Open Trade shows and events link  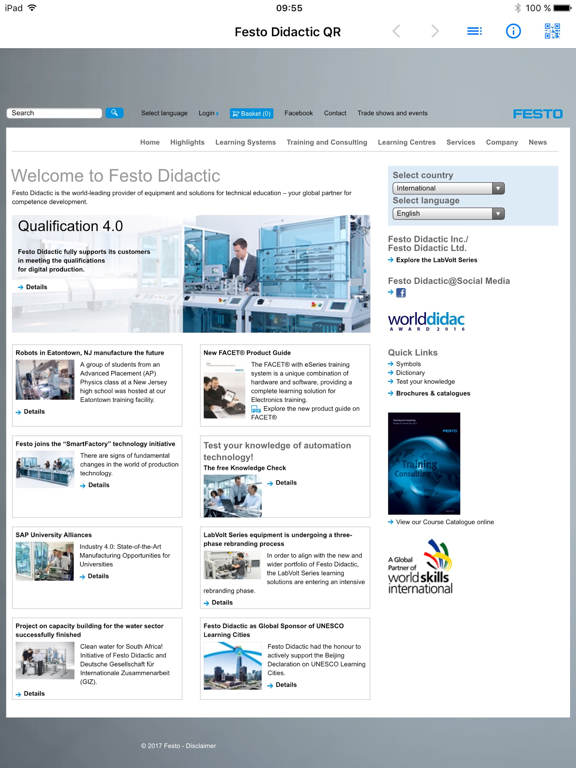(392, 113)
